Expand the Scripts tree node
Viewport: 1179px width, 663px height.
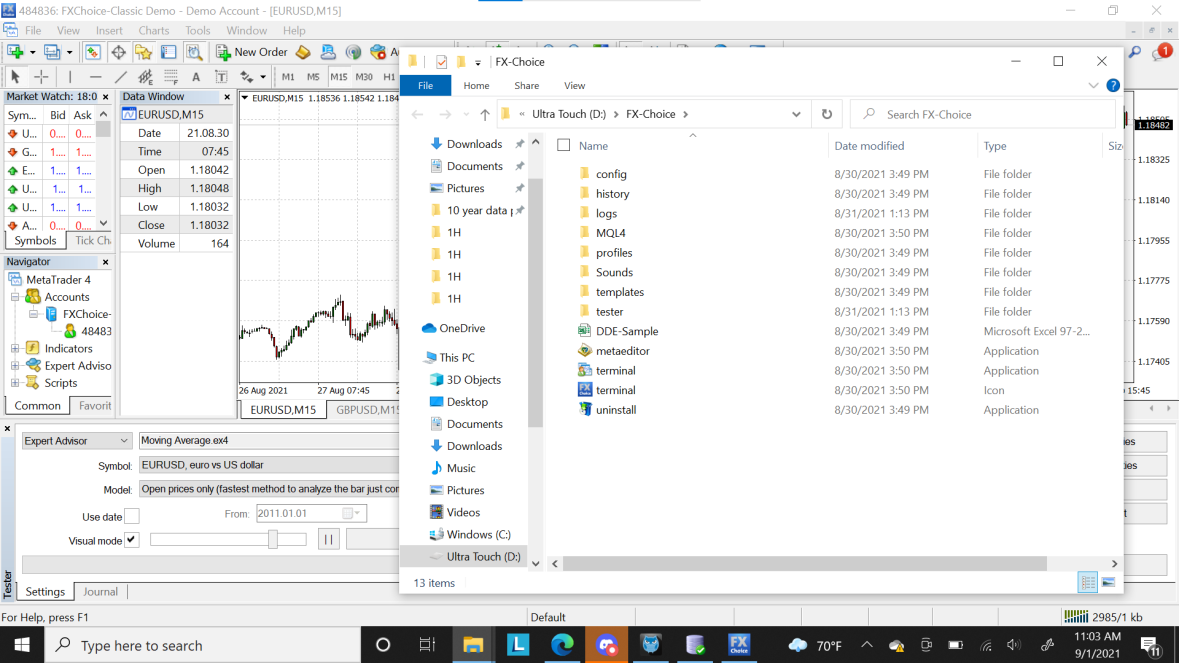tap(15, 383)
